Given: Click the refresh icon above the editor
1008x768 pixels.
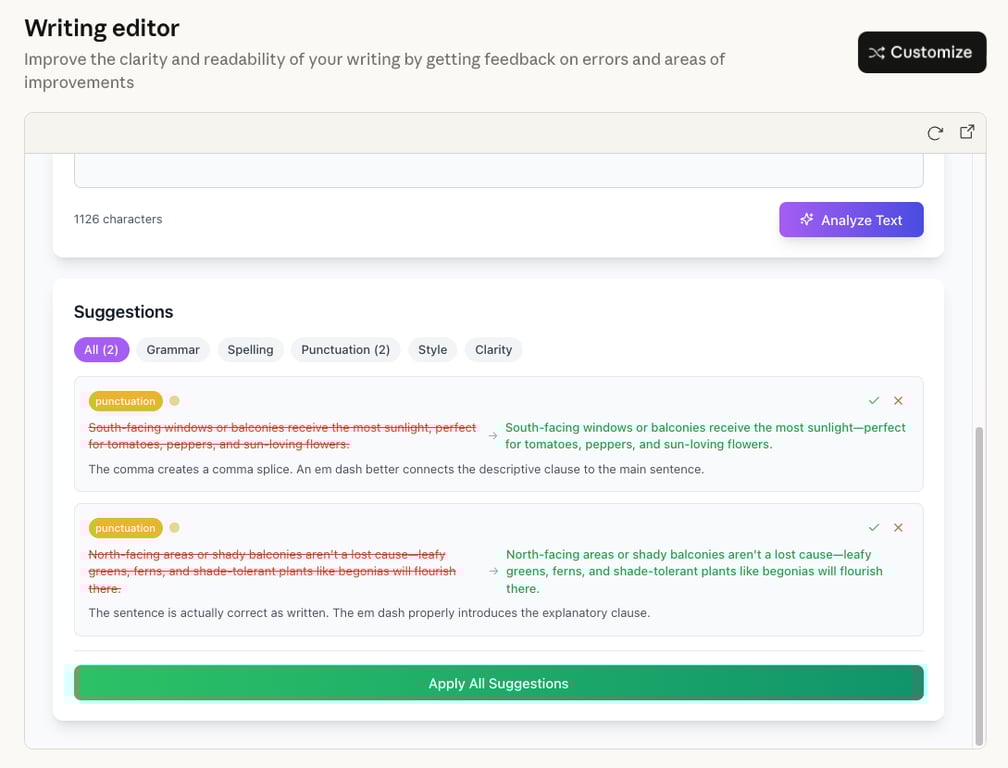Looking at the screenshot, I should tap(935, 132).
